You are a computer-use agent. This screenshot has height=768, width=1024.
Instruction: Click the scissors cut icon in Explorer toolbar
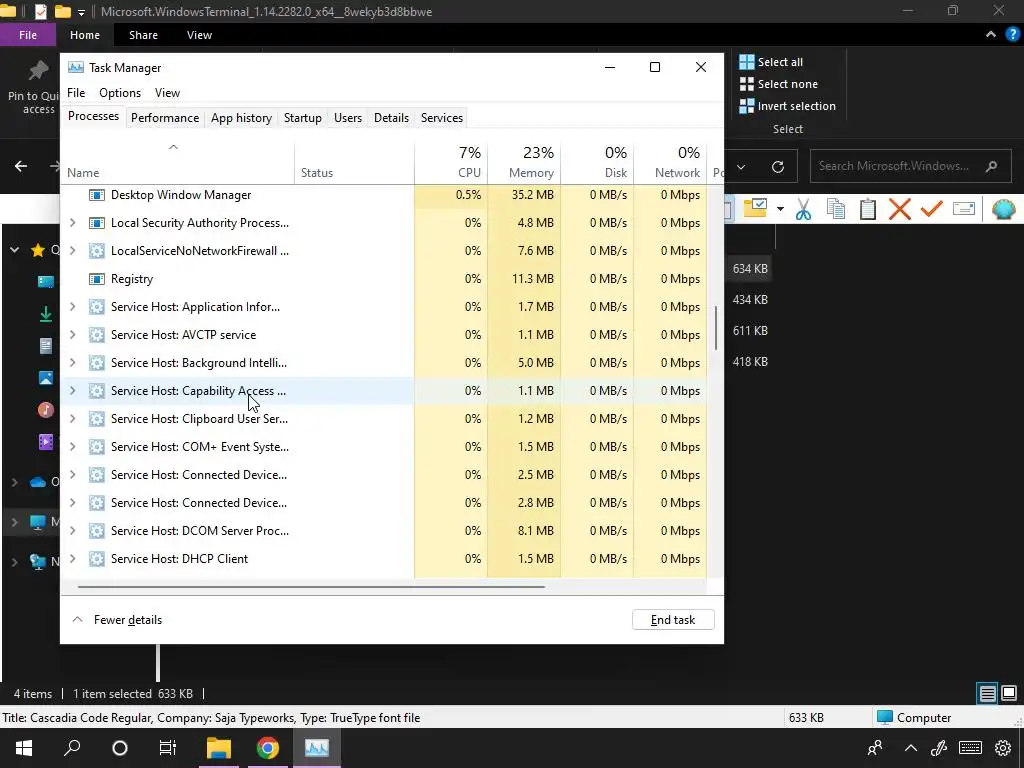[x=803, y=210]
